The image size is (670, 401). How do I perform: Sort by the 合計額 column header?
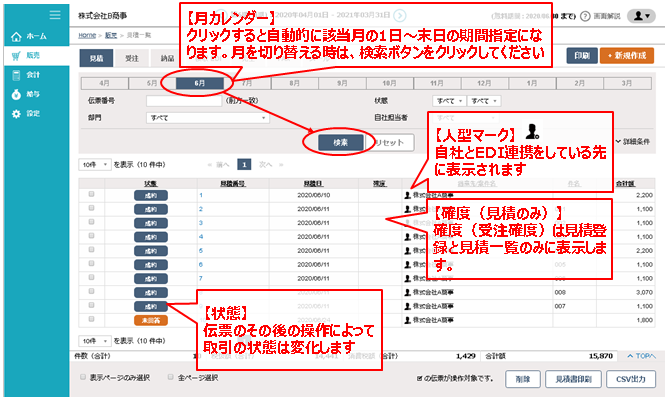(625, 183)
